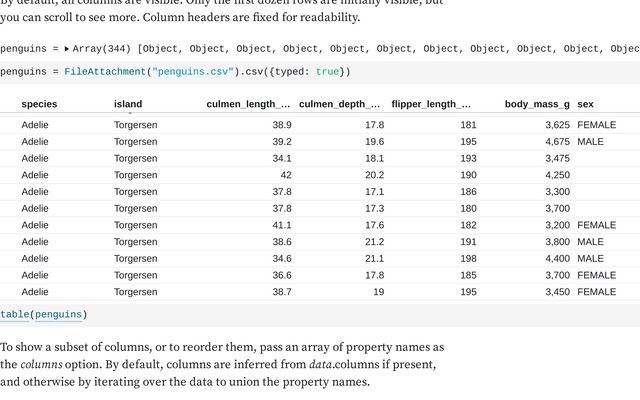
Task: Open the 'table' reference in the code cell
Action: [x=15, y=314]
